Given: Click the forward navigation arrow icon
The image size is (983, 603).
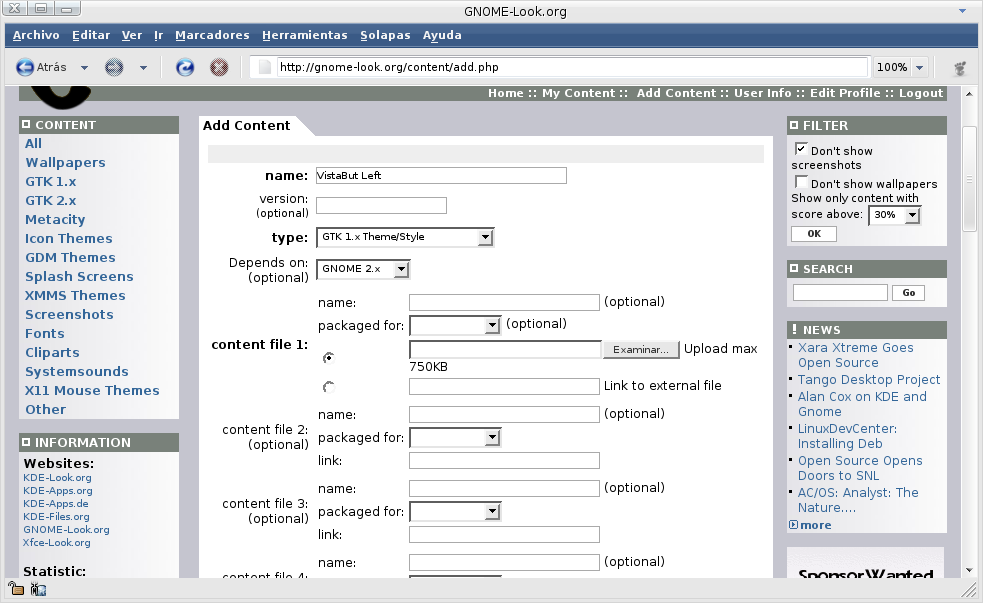Looking at the screenshot, I should pos(113,67).
